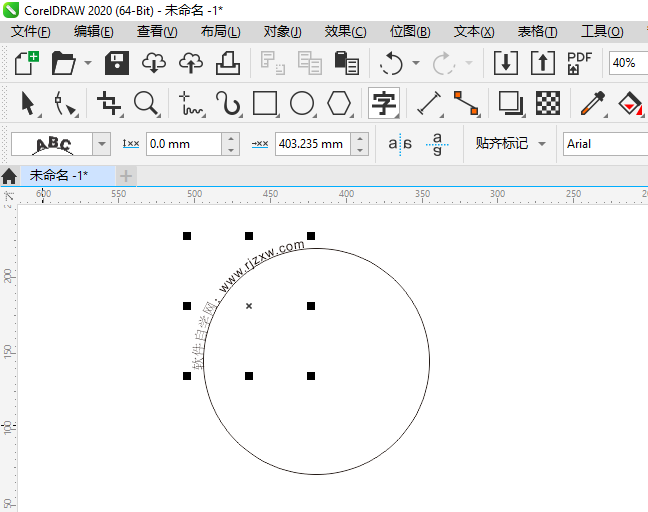
Task: Click the distance from path 0.0 mm field
Action: [x=184, y=144]
